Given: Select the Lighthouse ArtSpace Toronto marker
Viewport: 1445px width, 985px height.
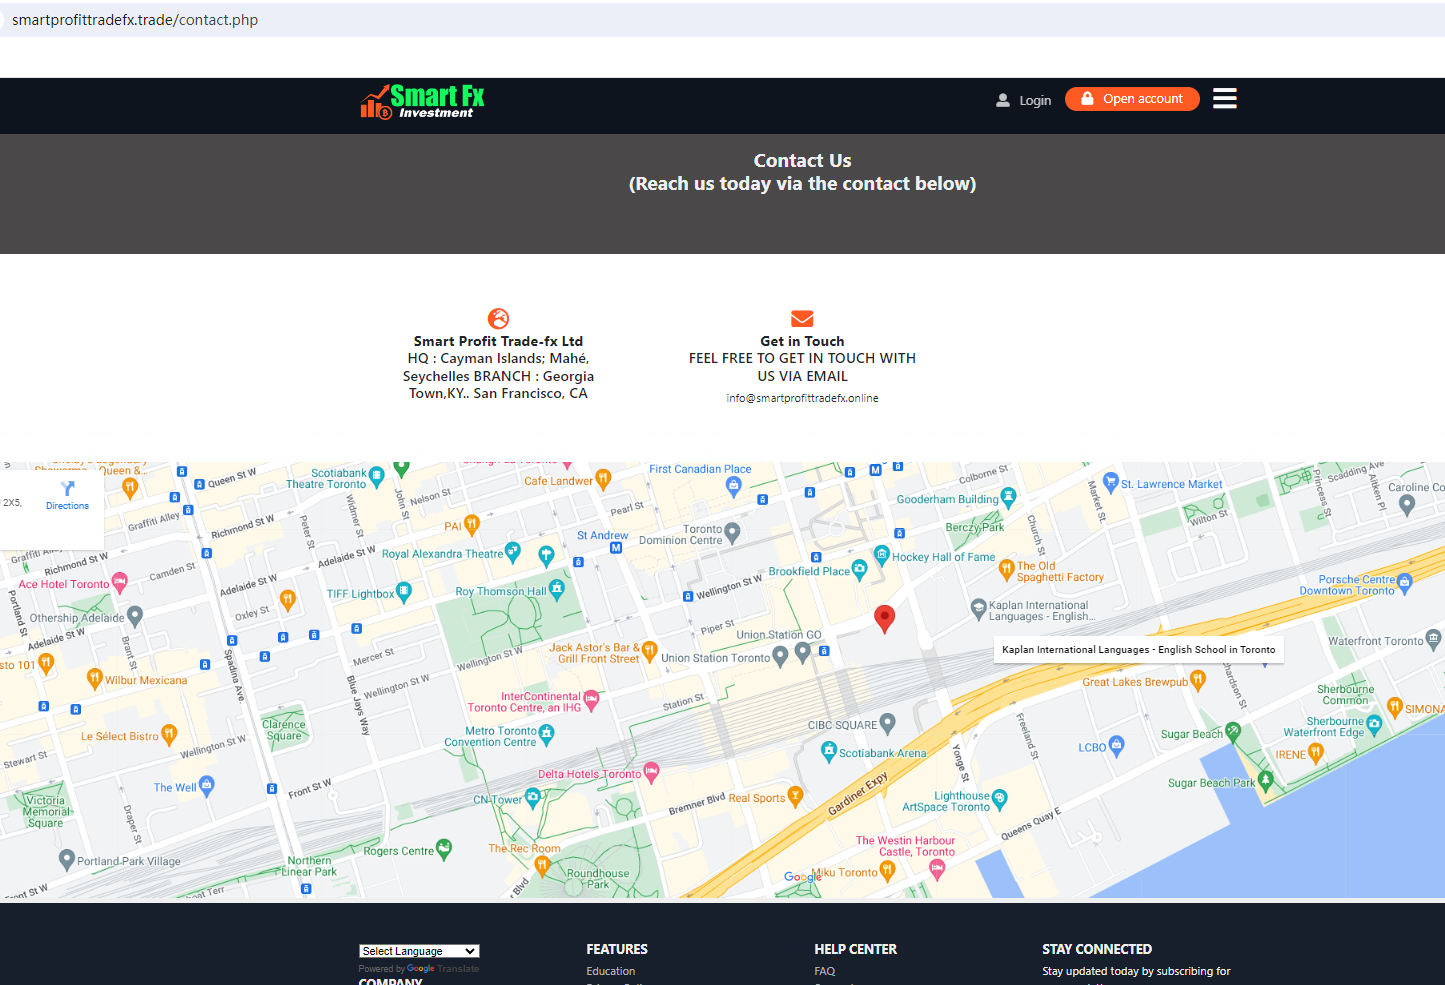Looking at the screenshot, I should (1000, 798).
